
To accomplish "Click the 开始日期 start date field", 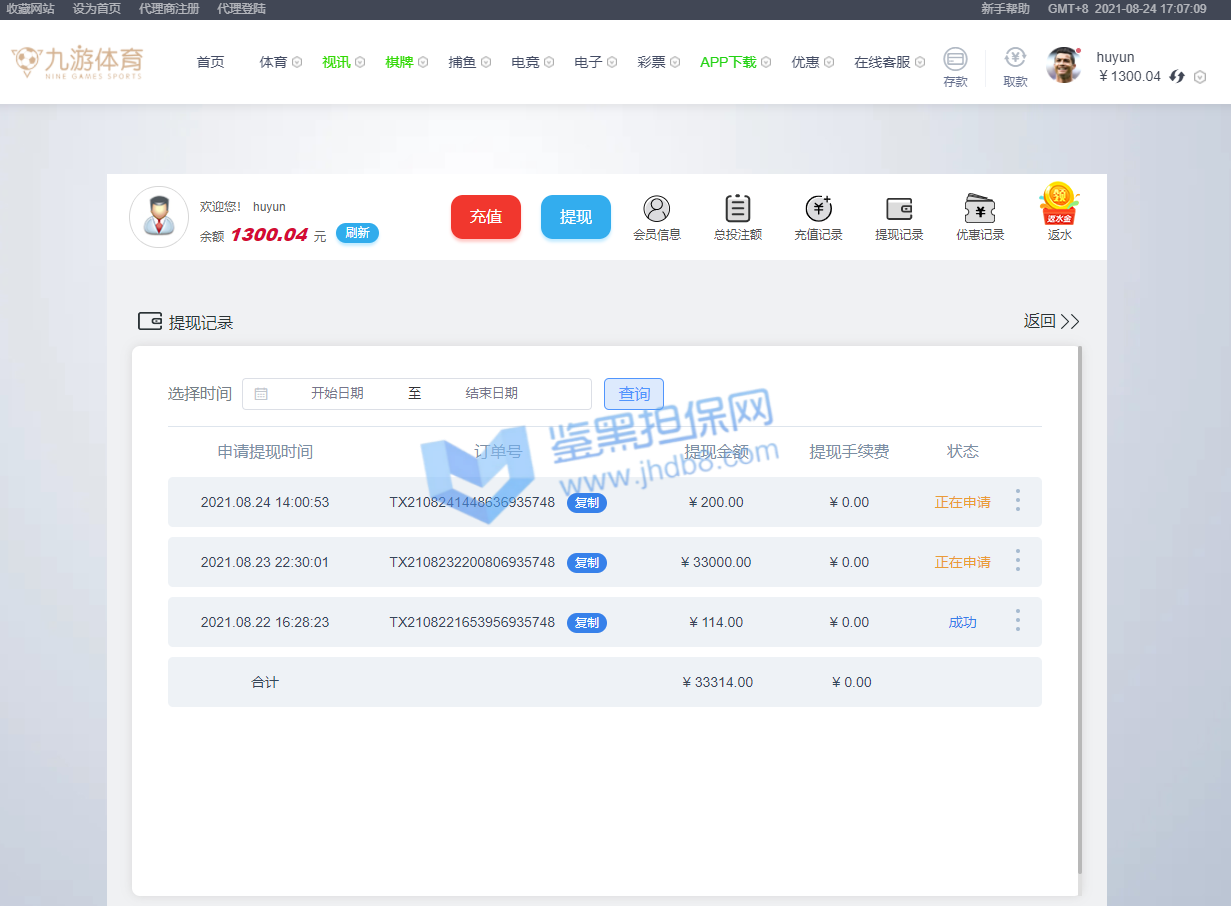I will [337, 394].
